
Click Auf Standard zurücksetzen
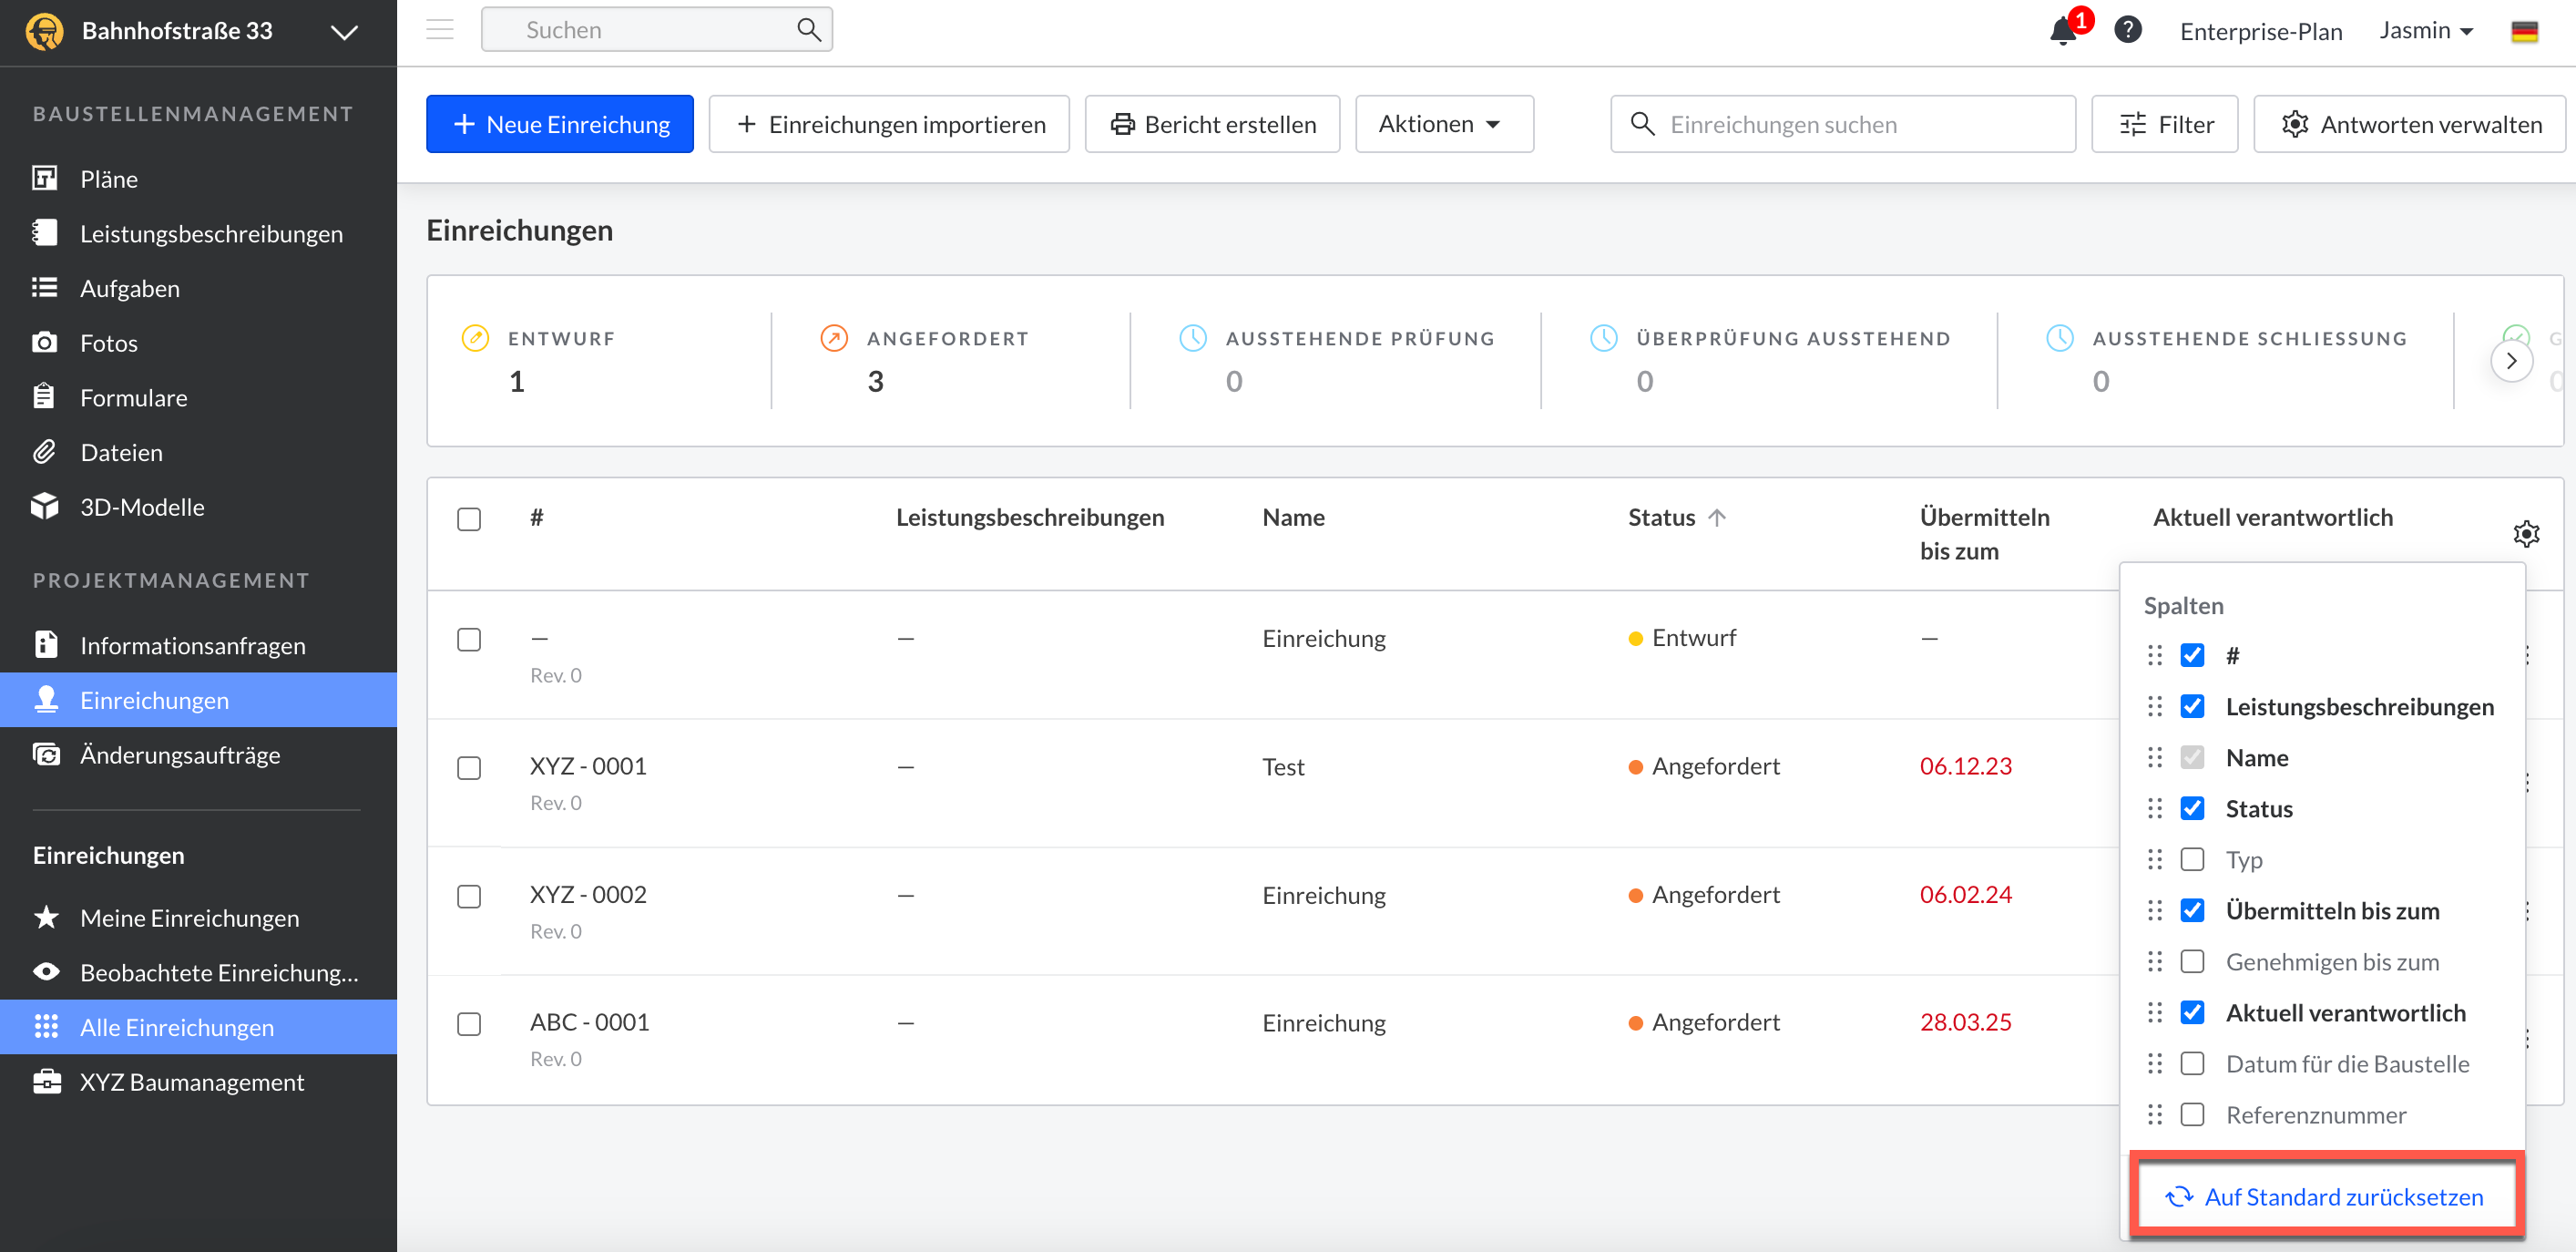point(2326,1196)
